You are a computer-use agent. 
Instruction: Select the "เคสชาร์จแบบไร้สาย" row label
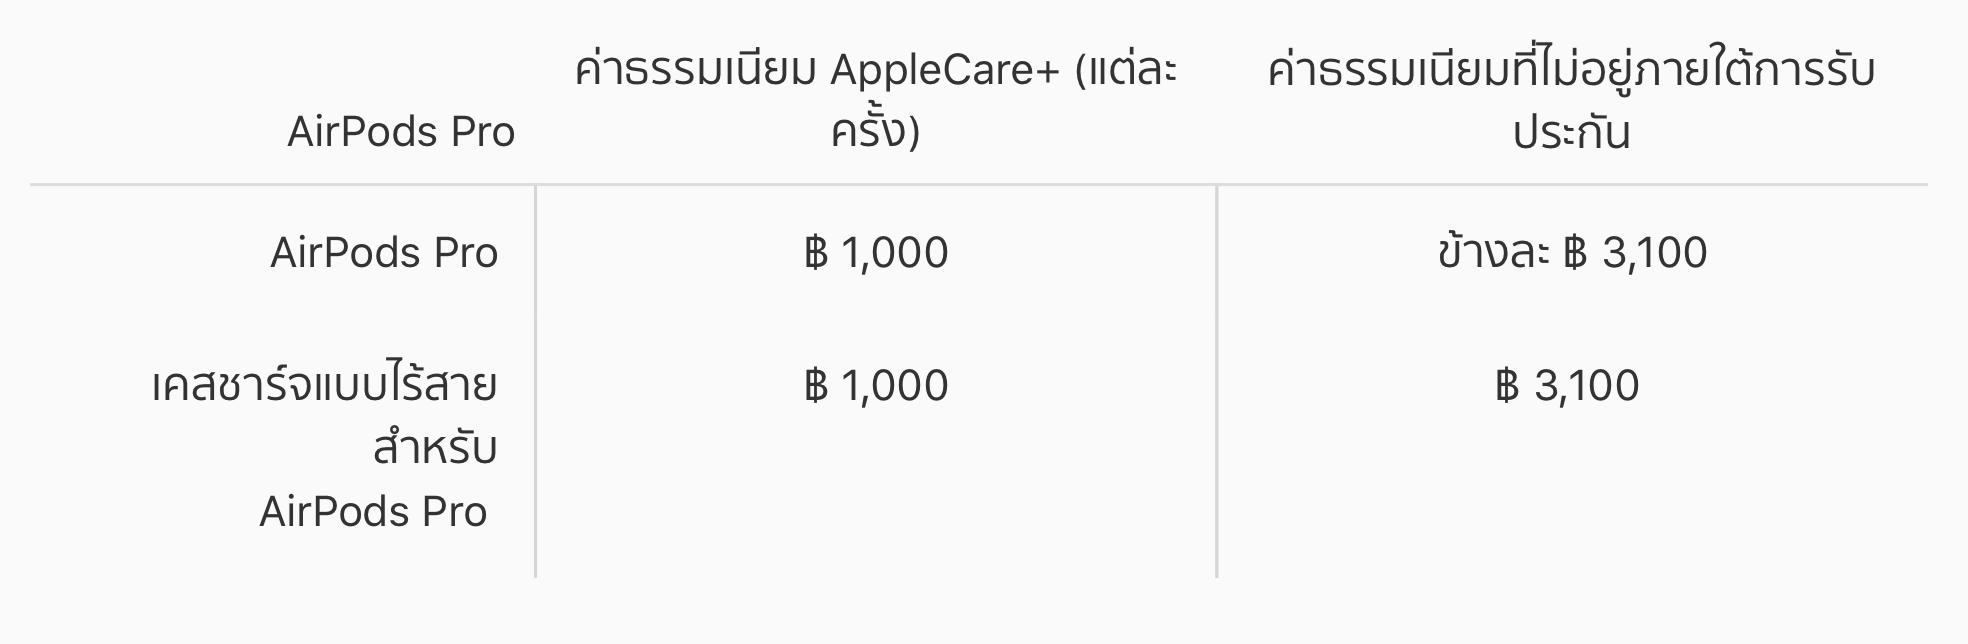pyautogui.click(x=324, y=386)
